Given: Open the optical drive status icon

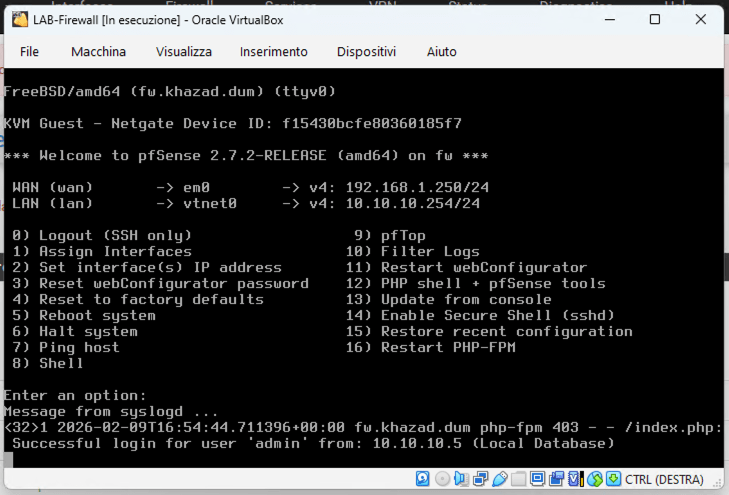Looking at the screenshot, I should point(442,479).
